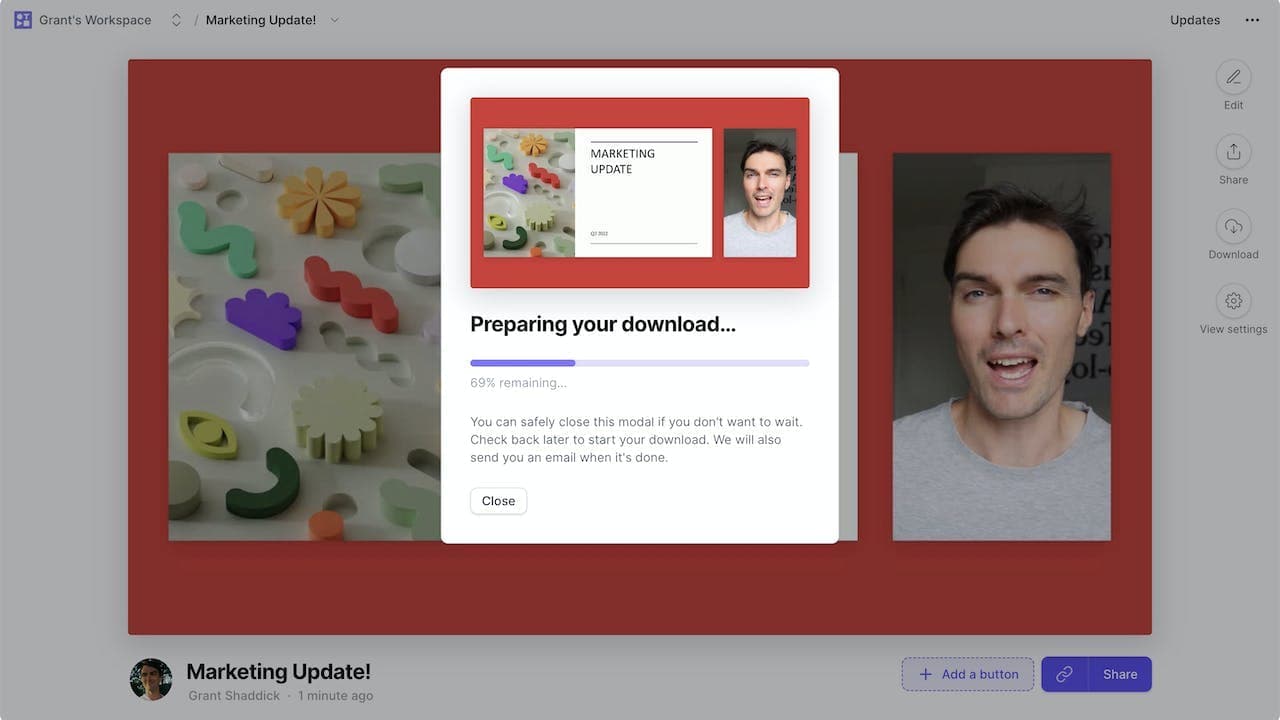
Task: Open View settings gear icon
Action: tap(1233, 301)
